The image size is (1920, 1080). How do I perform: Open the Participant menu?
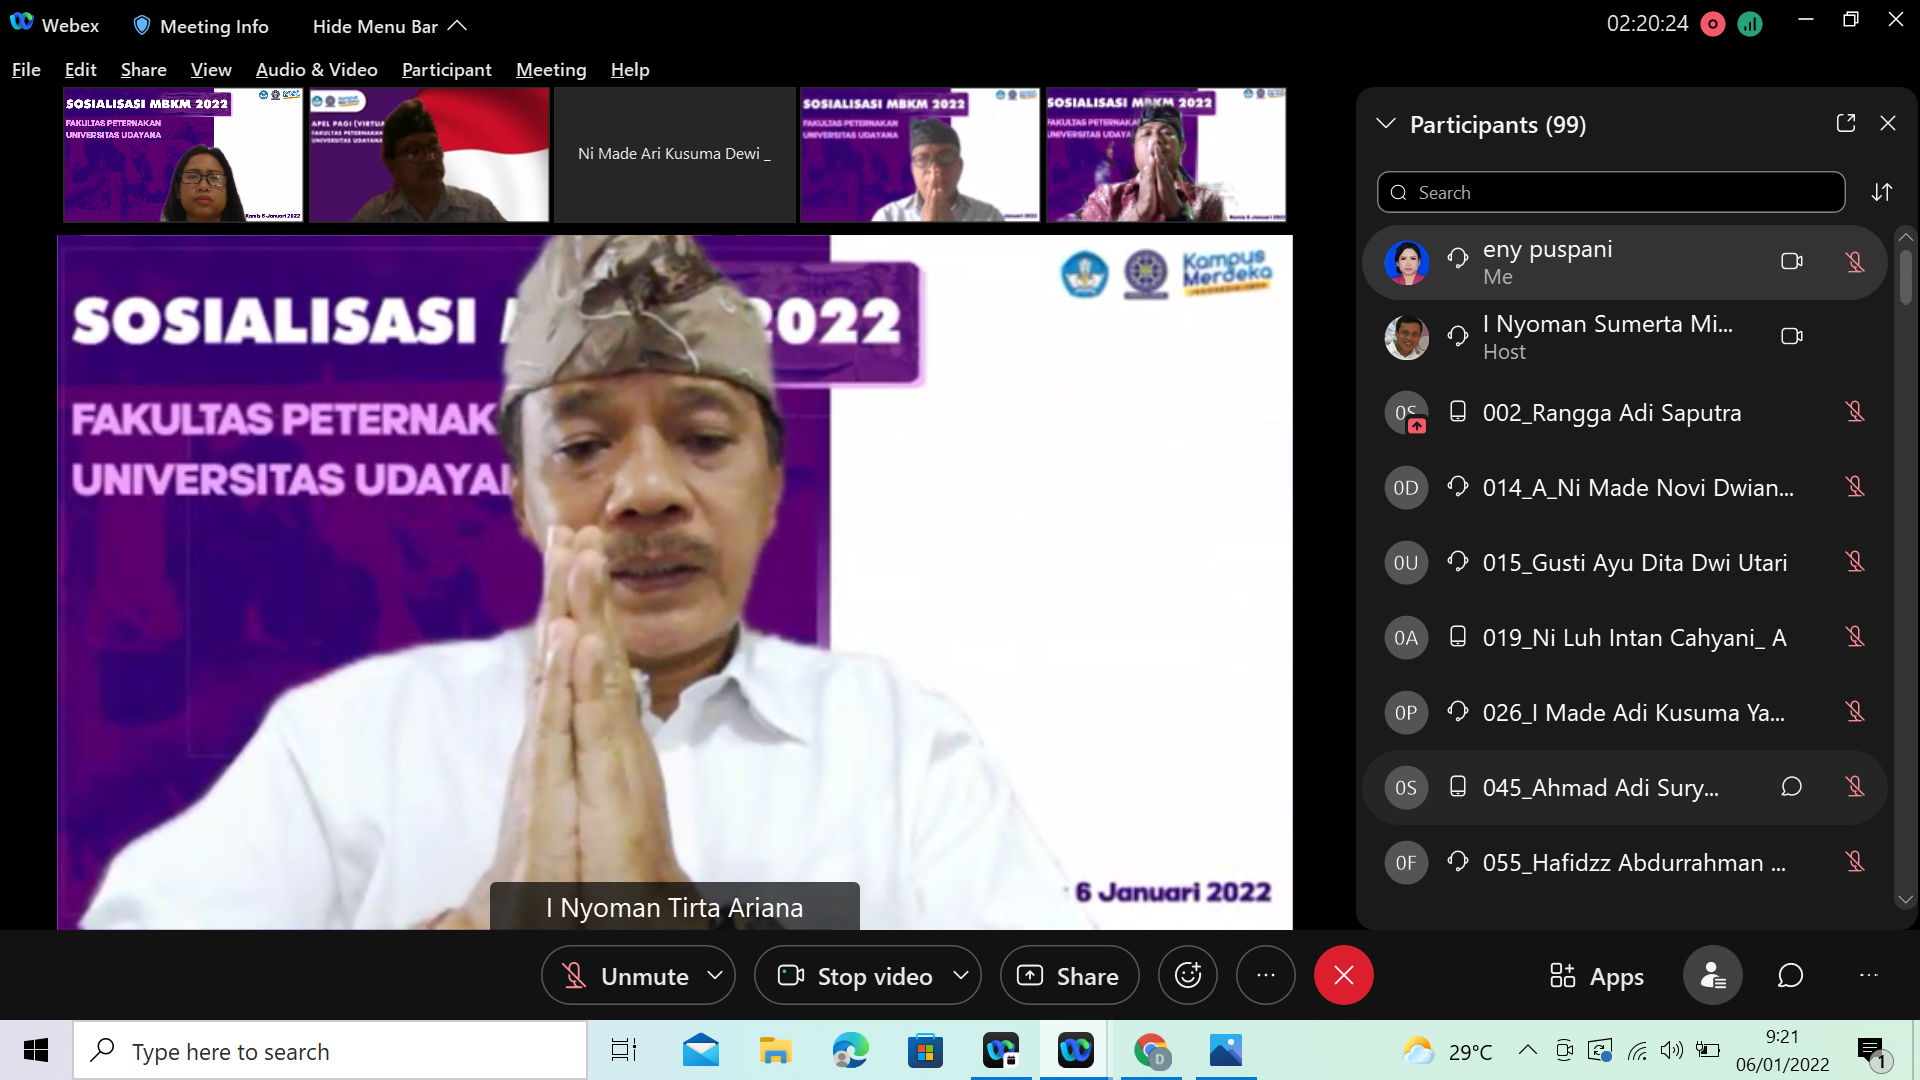[446, 69]
